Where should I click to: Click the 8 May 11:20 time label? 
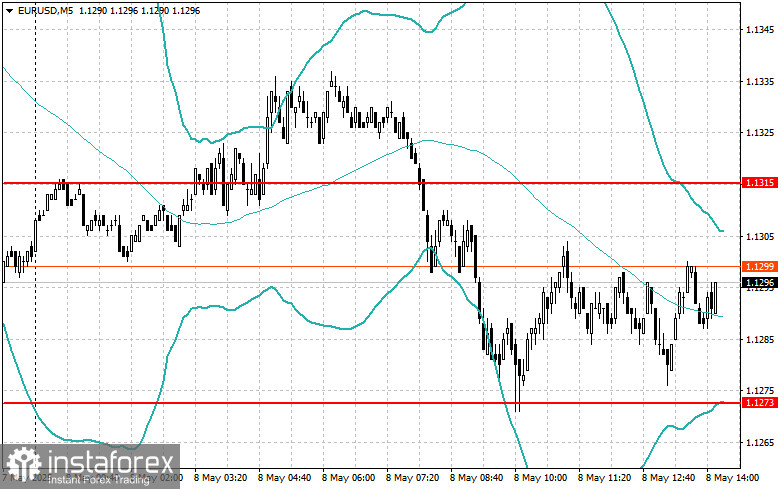pyautogui.click(x=604, y=478)
